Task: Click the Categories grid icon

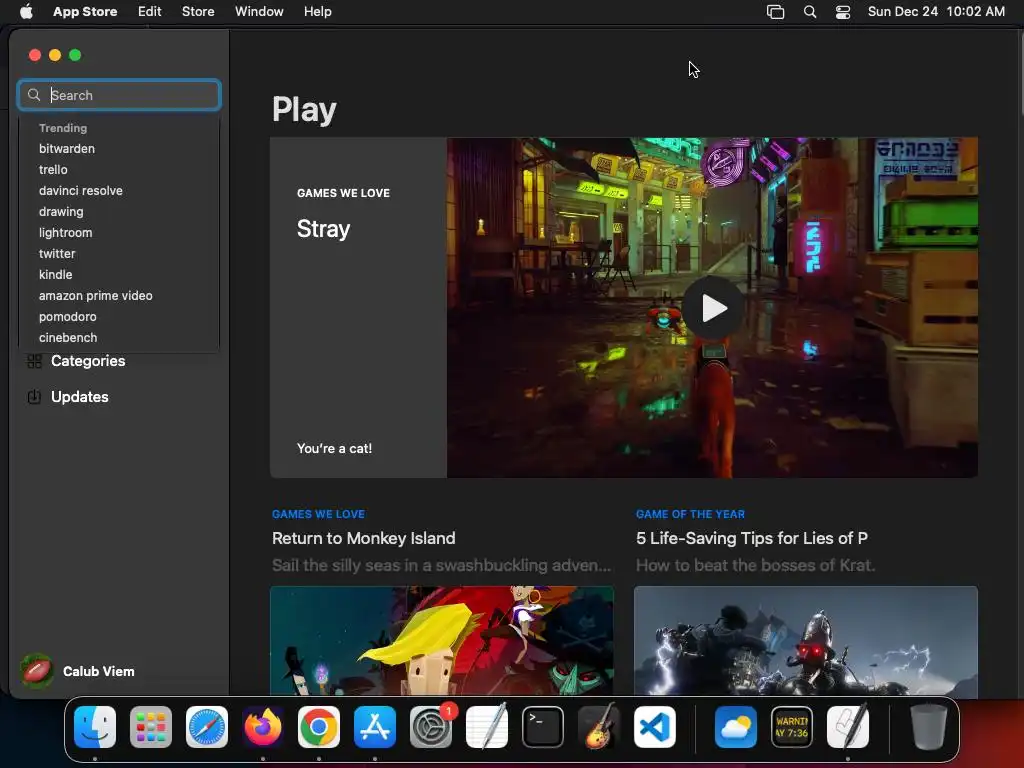Action: tap(35, 361)
